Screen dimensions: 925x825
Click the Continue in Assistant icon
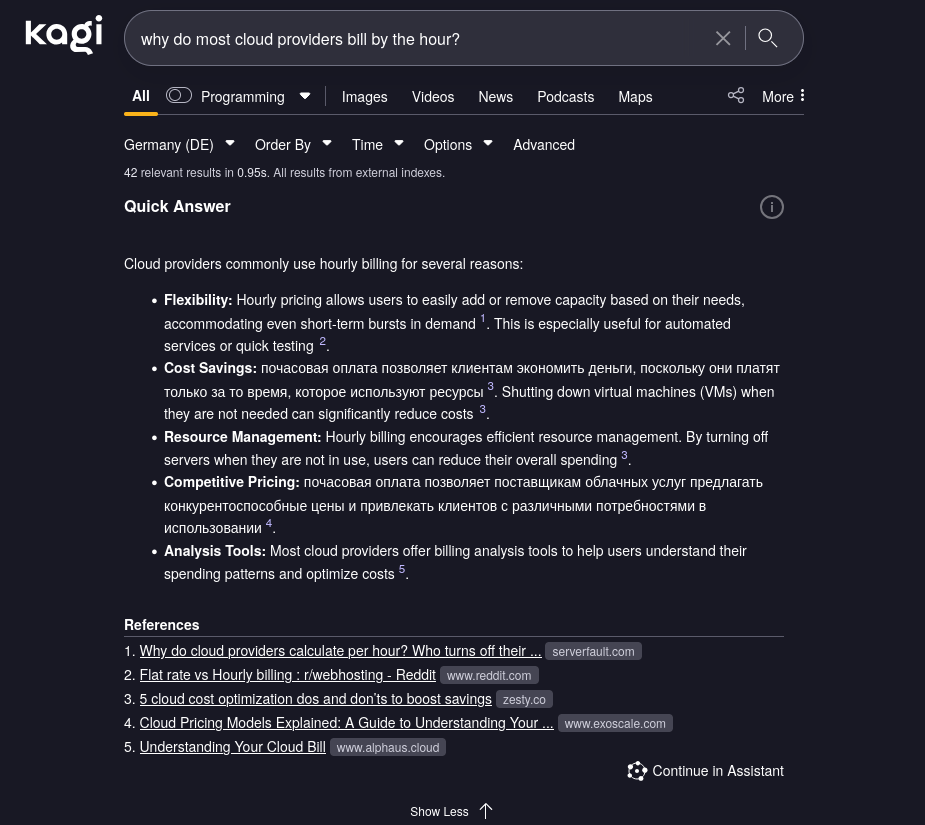click(x=637, y=771)
